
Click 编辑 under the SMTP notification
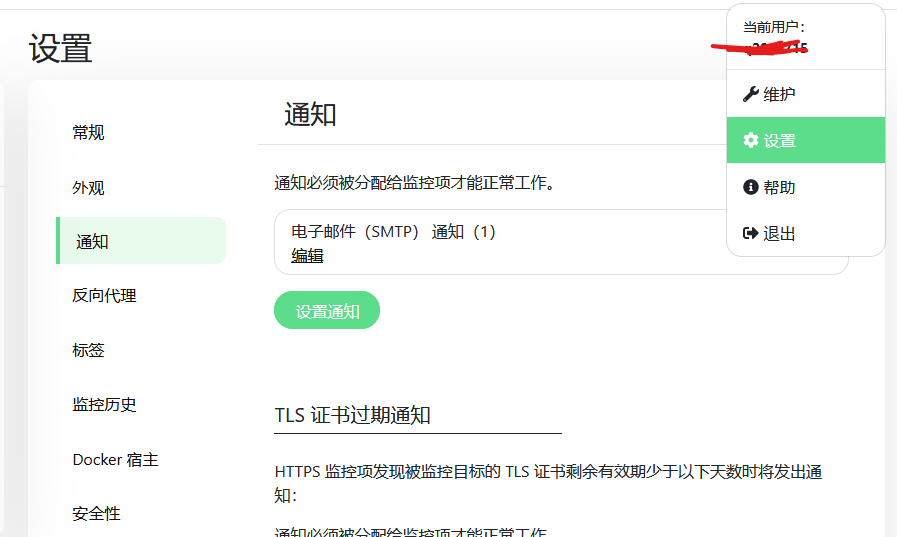click(x=307, y=256)
